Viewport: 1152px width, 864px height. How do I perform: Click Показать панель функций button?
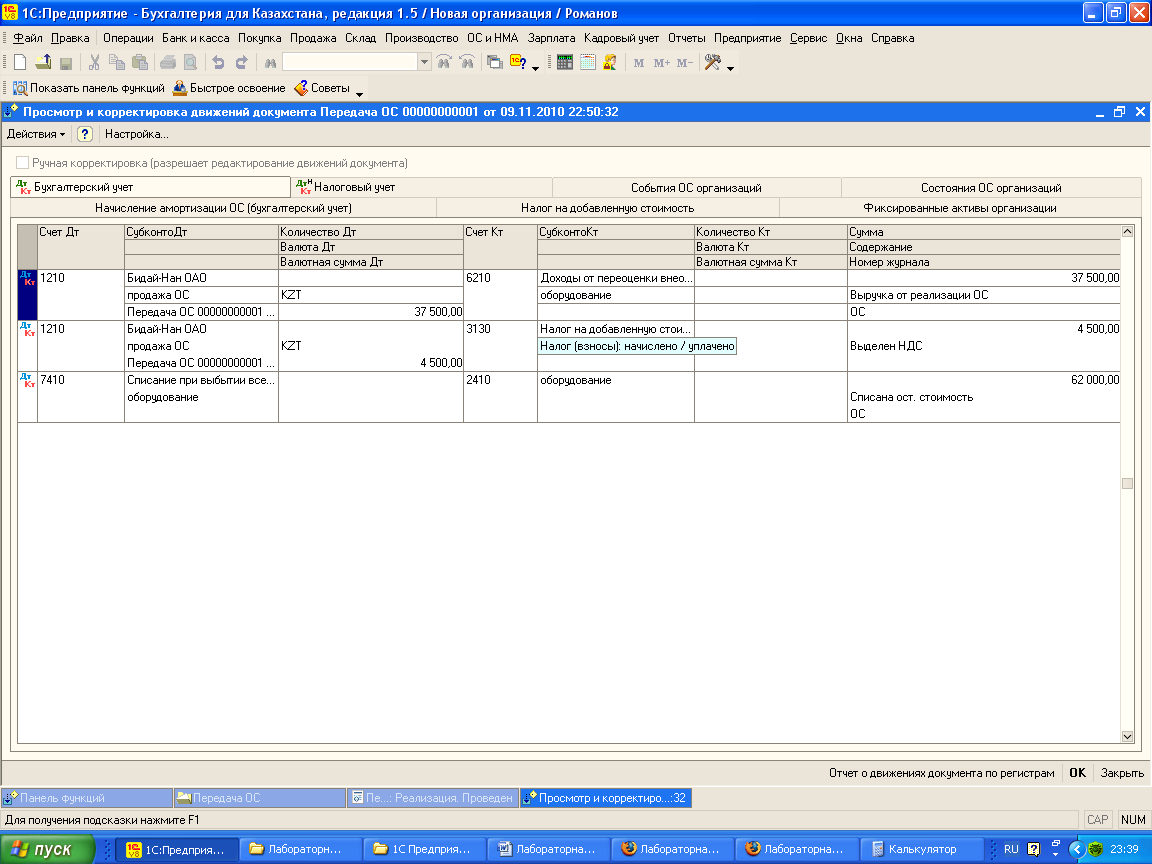(x=89, y=88)
